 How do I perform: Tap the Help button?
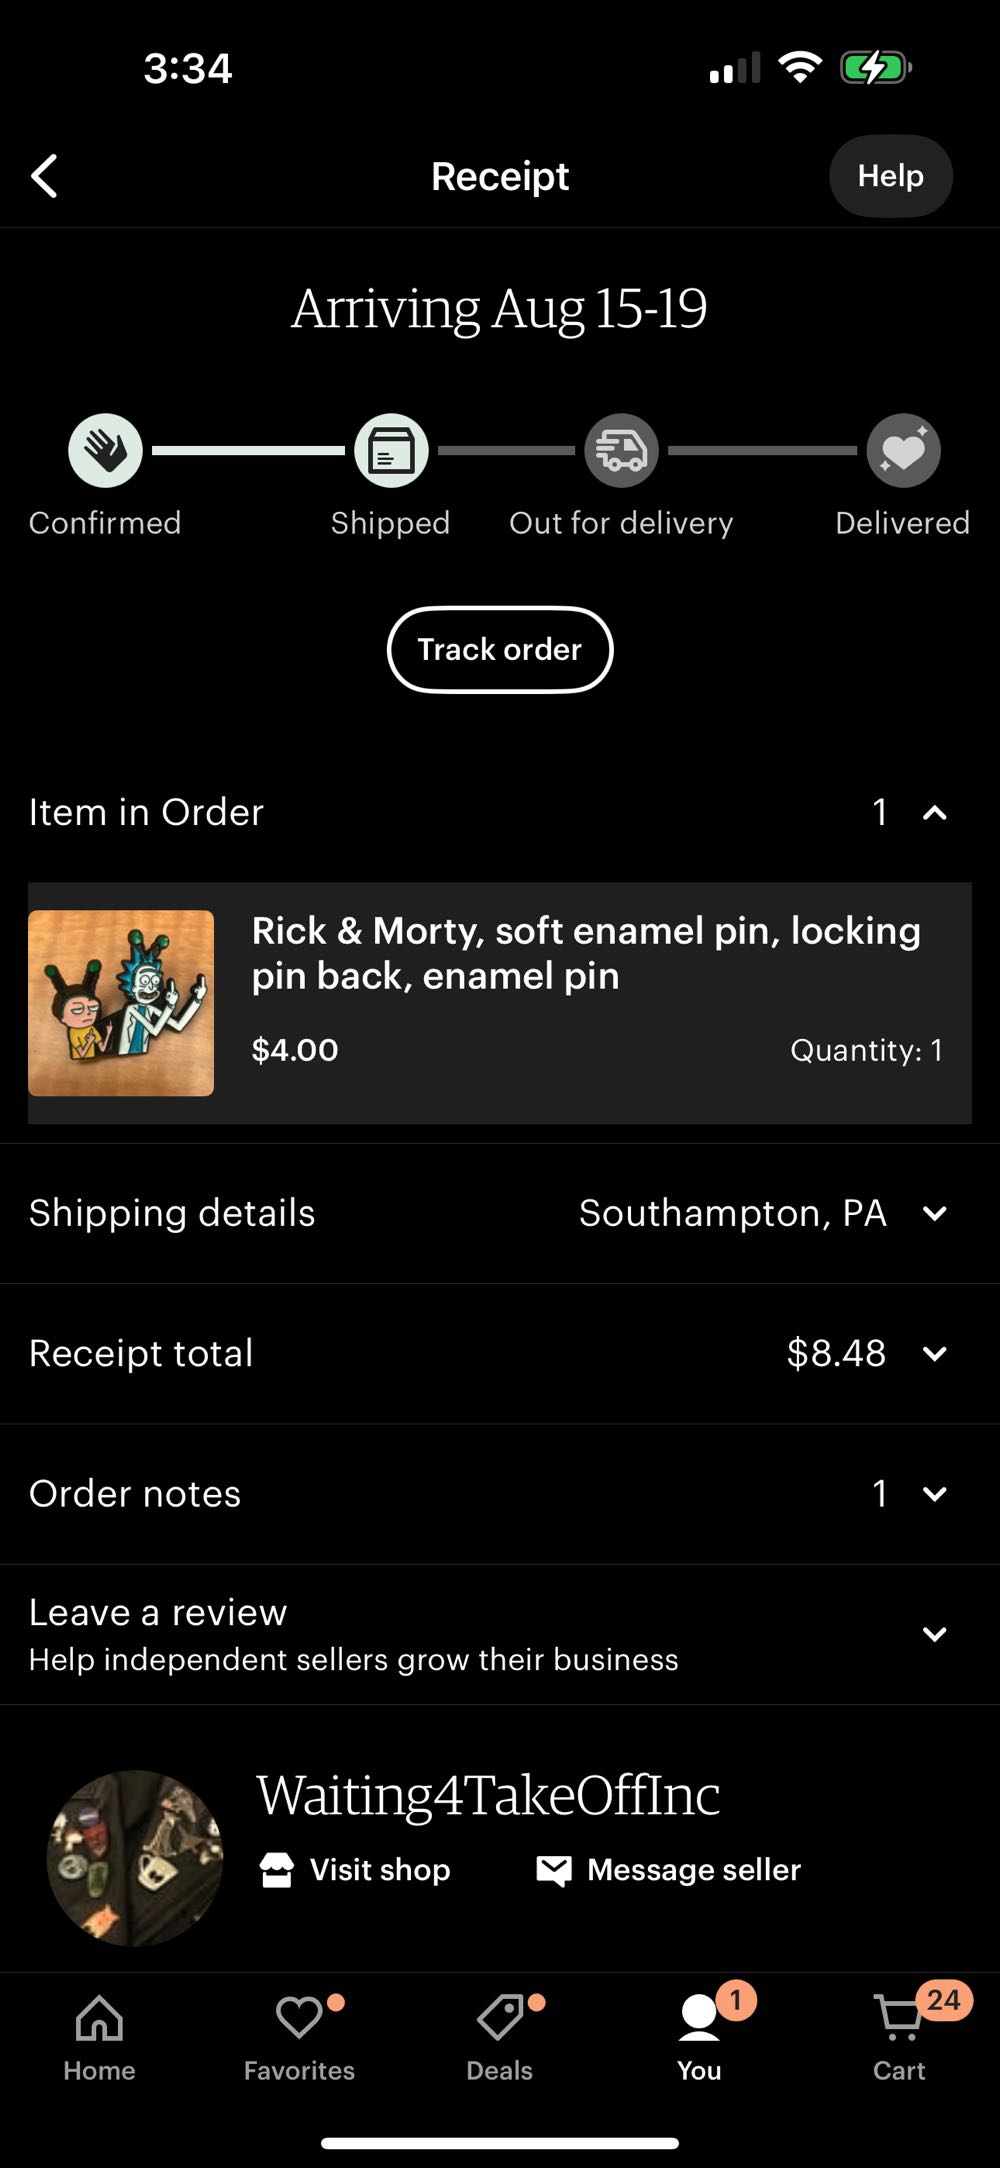click(890, 176)
